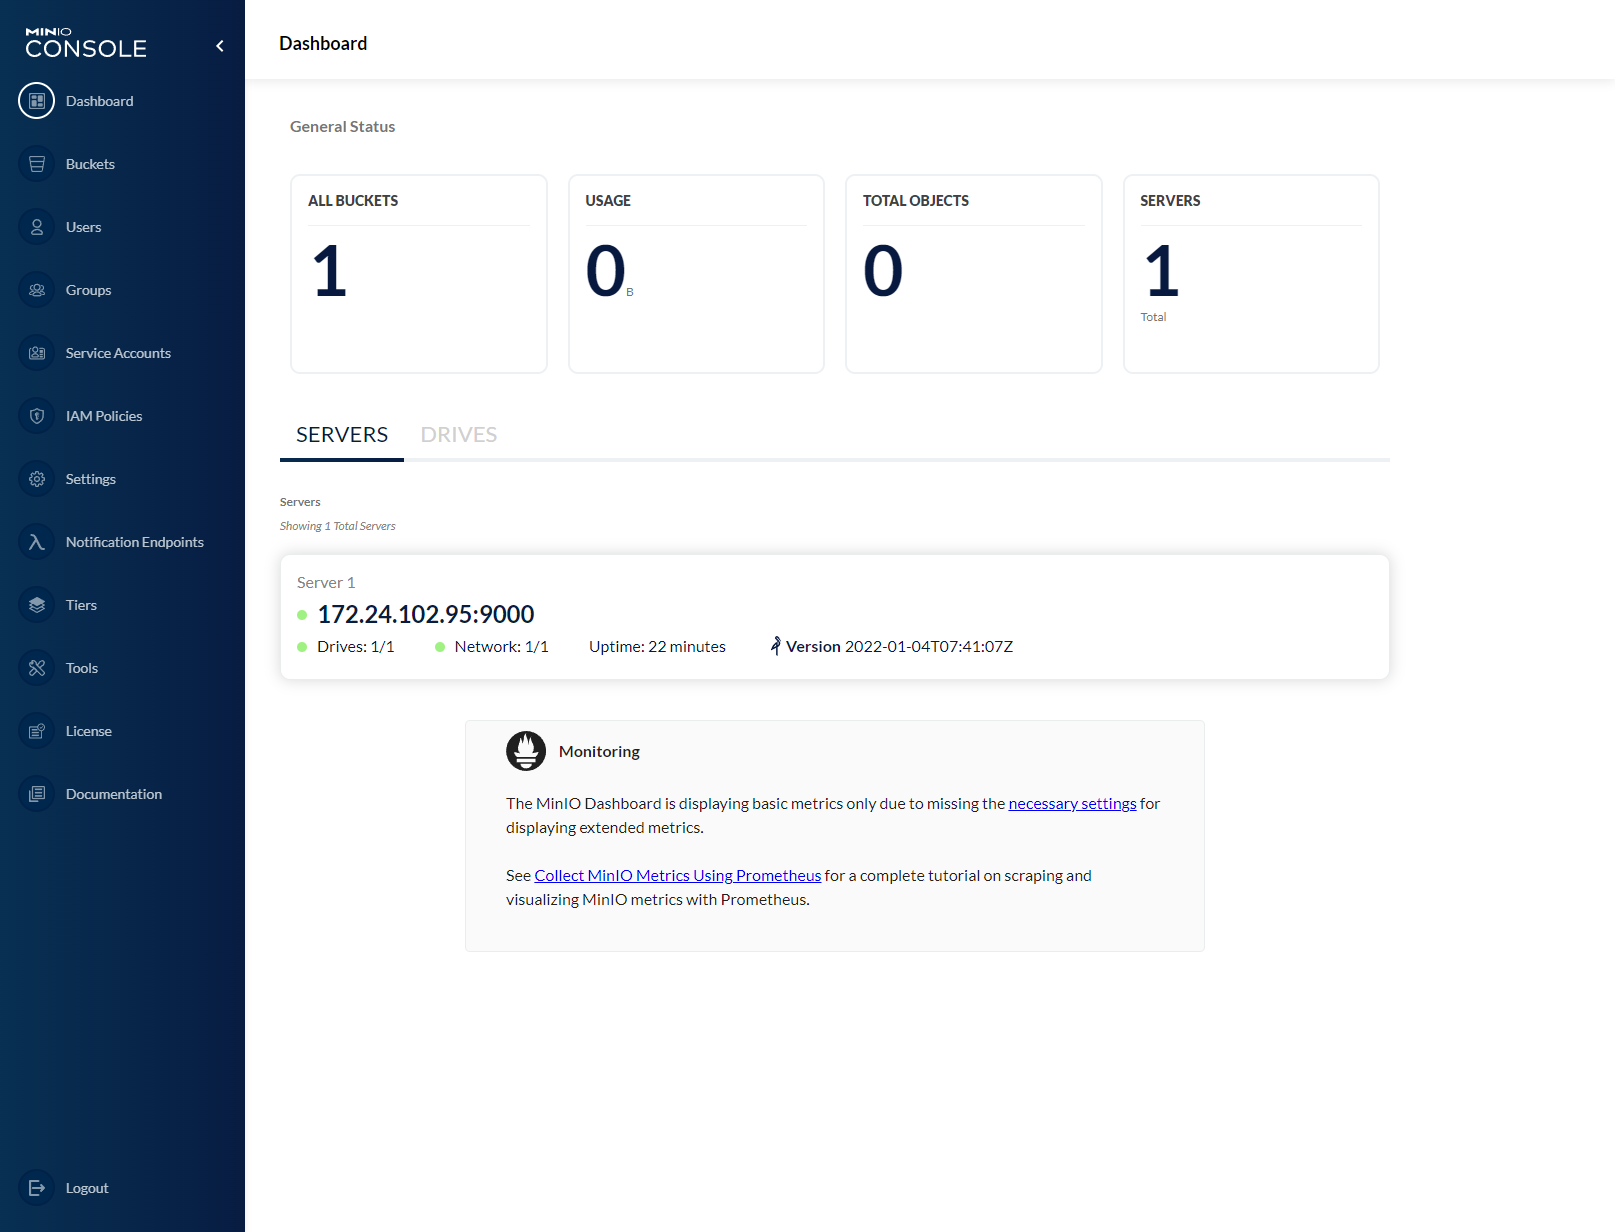Click the 'Server 1' label

(326, 583)
